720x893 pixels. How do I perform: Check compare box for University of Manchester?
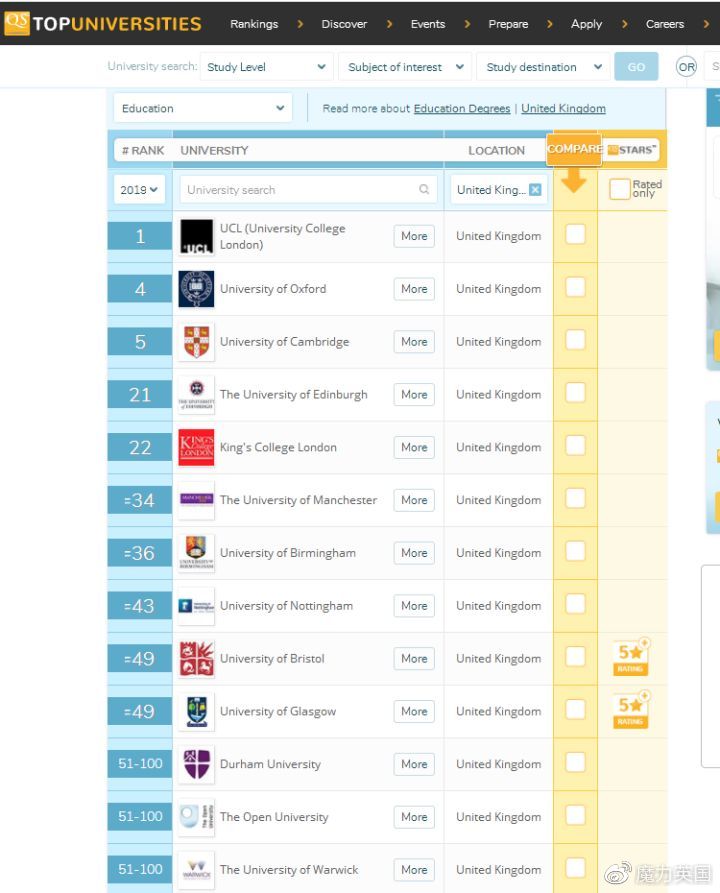click(x=575, y=498)
